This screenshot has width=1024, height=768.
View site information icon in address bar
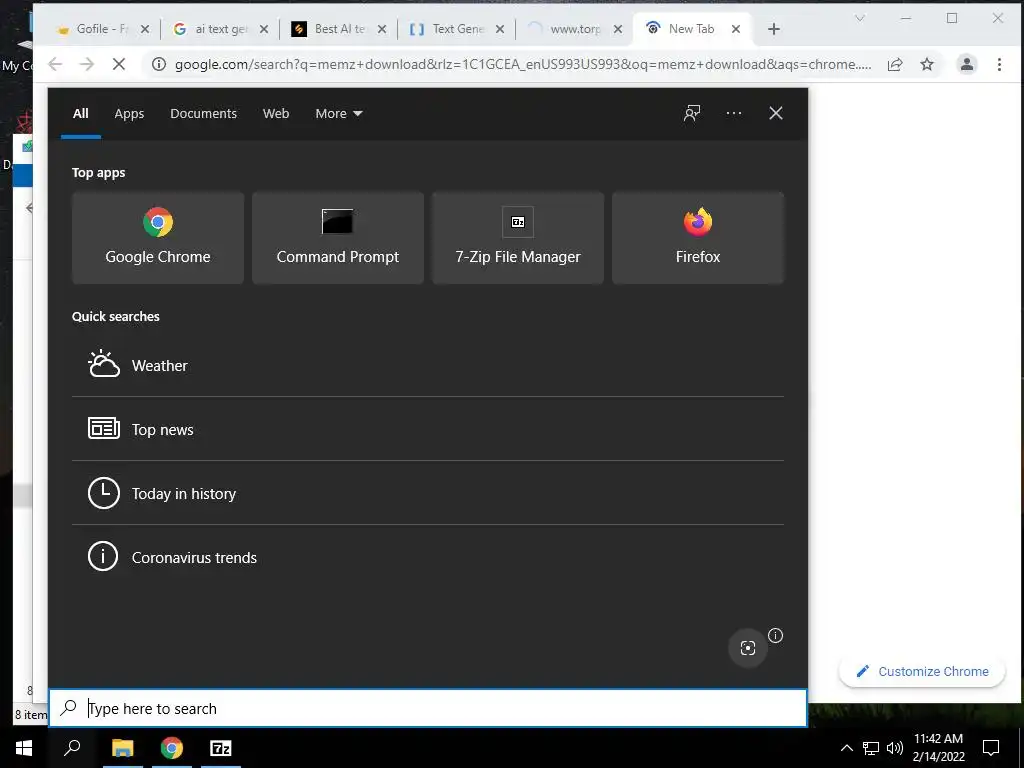[x=159, y=64]
